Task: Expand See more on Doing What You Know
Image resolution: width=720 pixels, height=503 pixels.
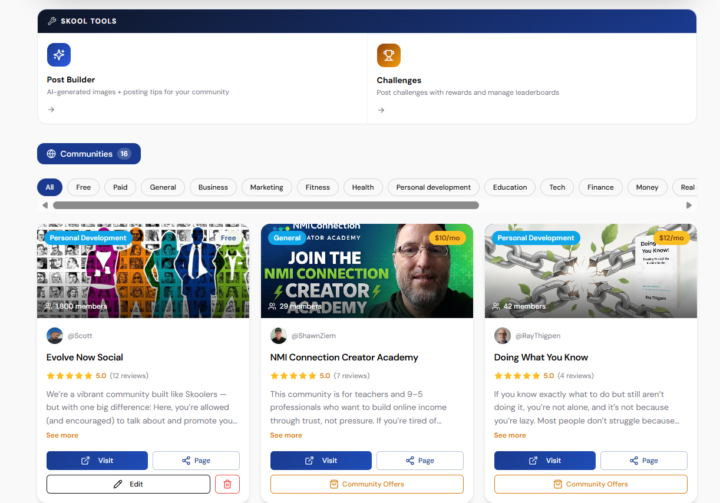Action: (x=510, y=435)
